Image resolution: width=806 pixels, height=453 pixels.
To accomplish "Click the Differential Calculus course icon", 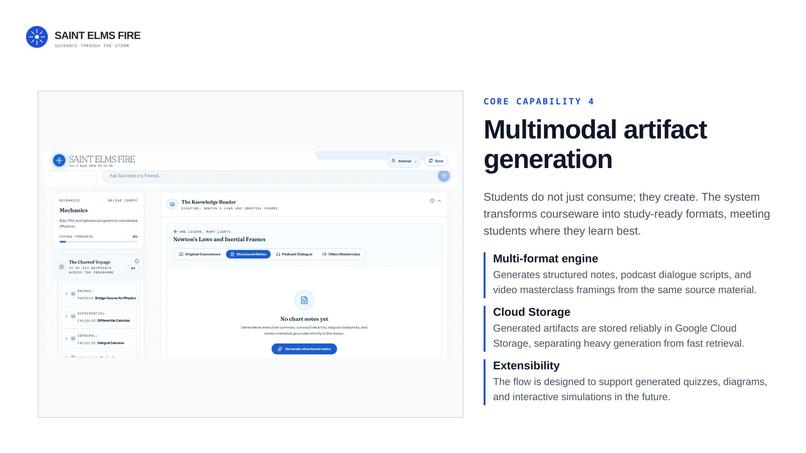I will tap(73, 317).
